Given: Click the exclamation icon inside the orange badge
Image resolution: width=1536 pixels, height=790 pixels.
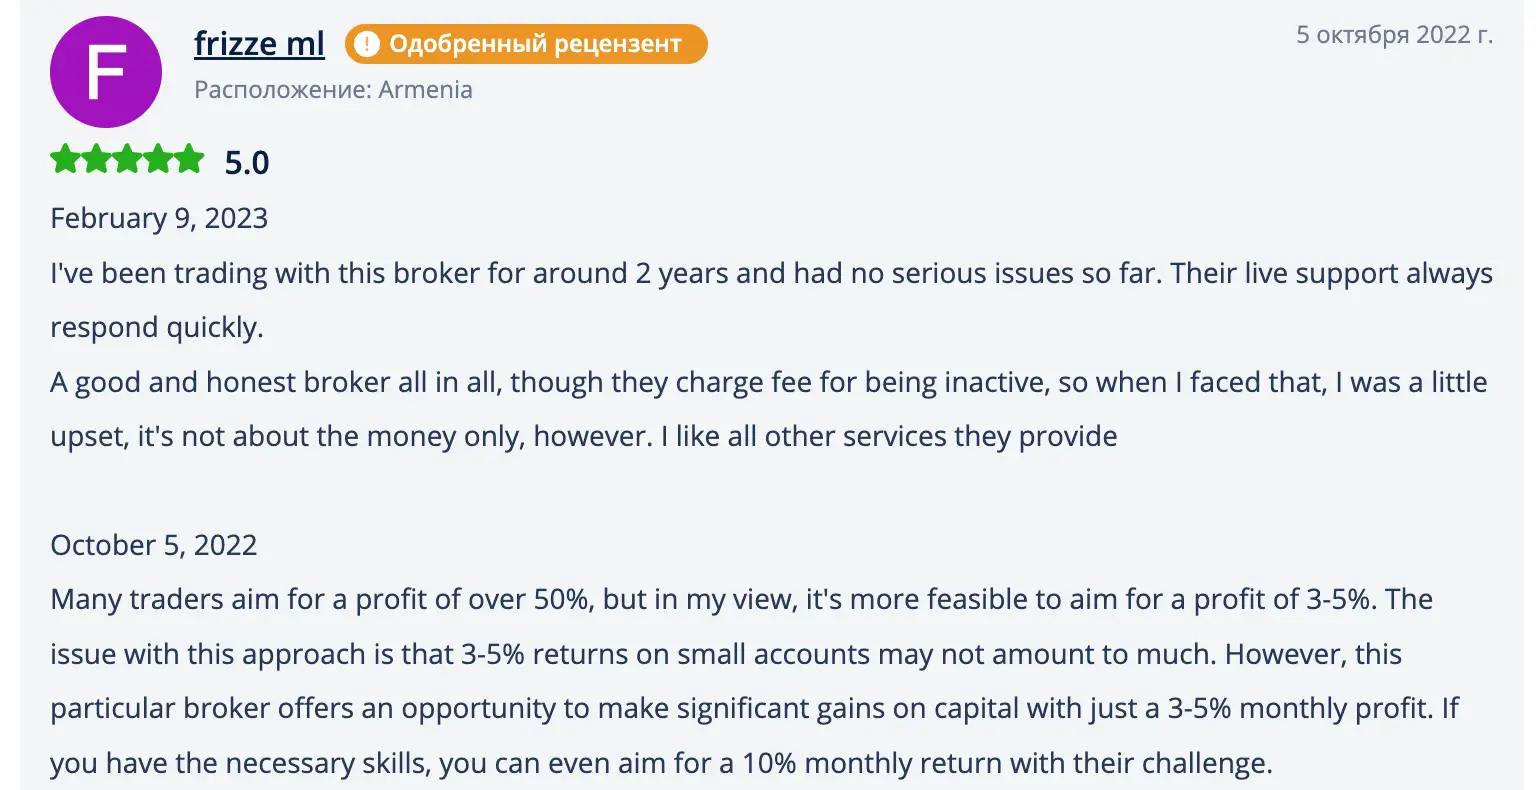Looking at the screenshot, I should (369, 43).
